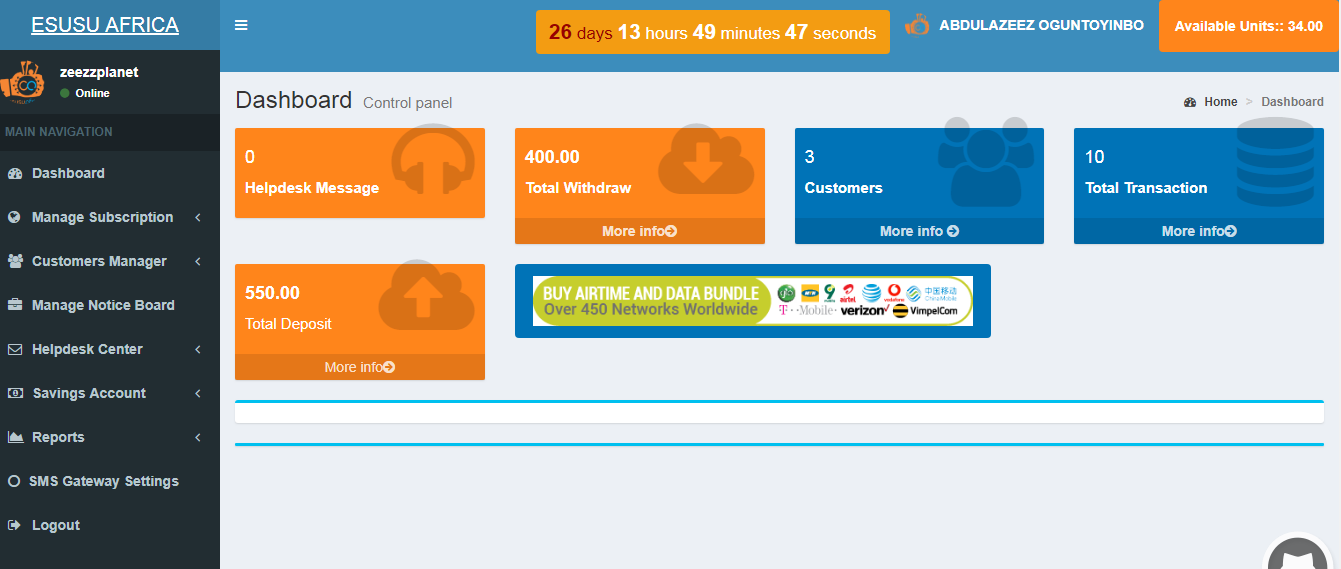The height and width of the screenshot is (569, 1341).
Task: Click the Helpdesk Message headset icon
Action: 432,160
